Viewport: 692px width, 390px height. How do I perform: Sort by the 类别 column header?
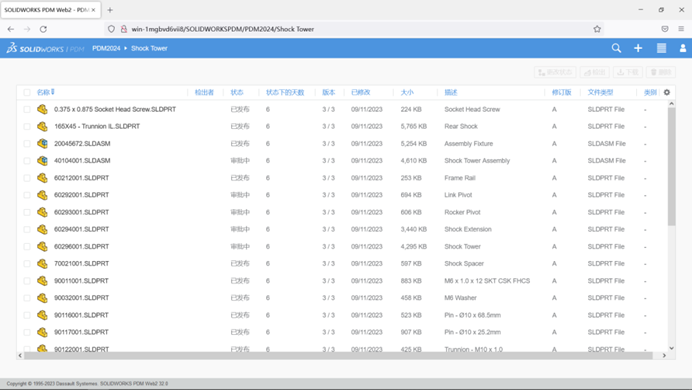coord(650,92)
